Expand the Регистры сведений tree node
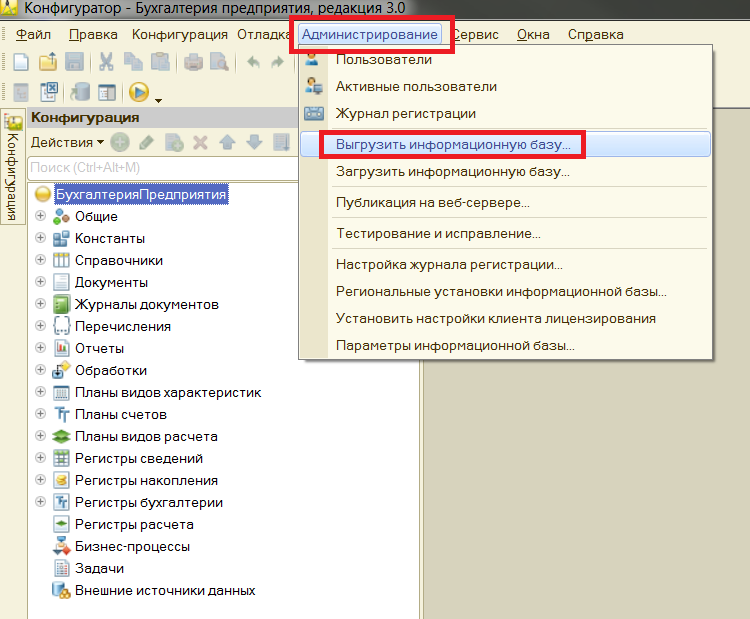The image size is (750, 619). (41, 458)
